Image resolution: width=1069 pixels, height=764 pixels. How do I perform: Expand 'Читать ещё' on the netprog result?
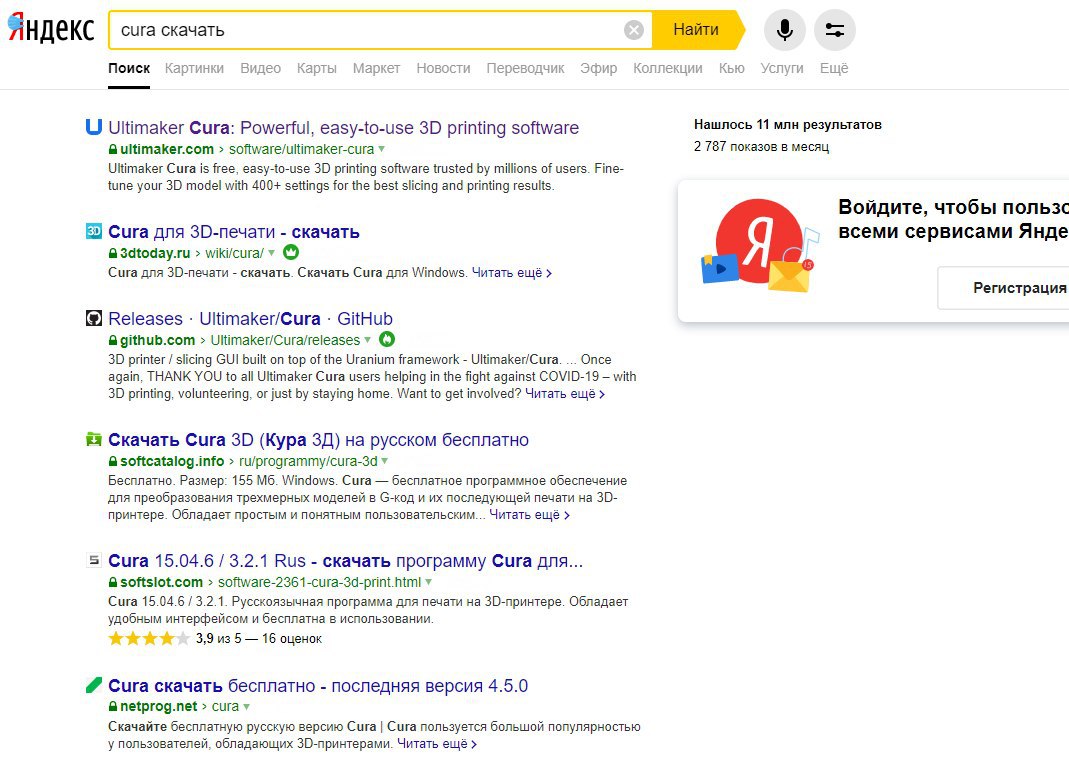436,744
